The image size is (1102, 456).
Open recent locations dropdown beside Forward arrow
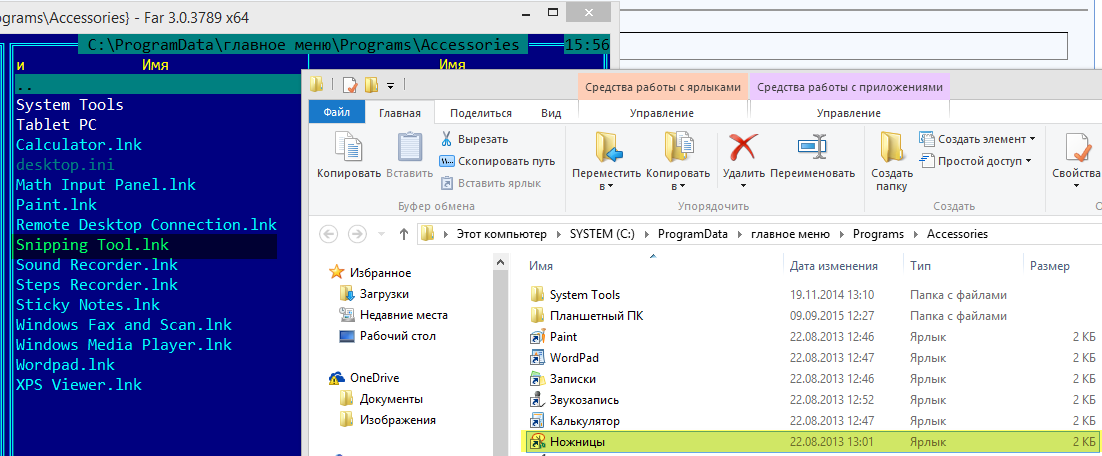[382, 235]
